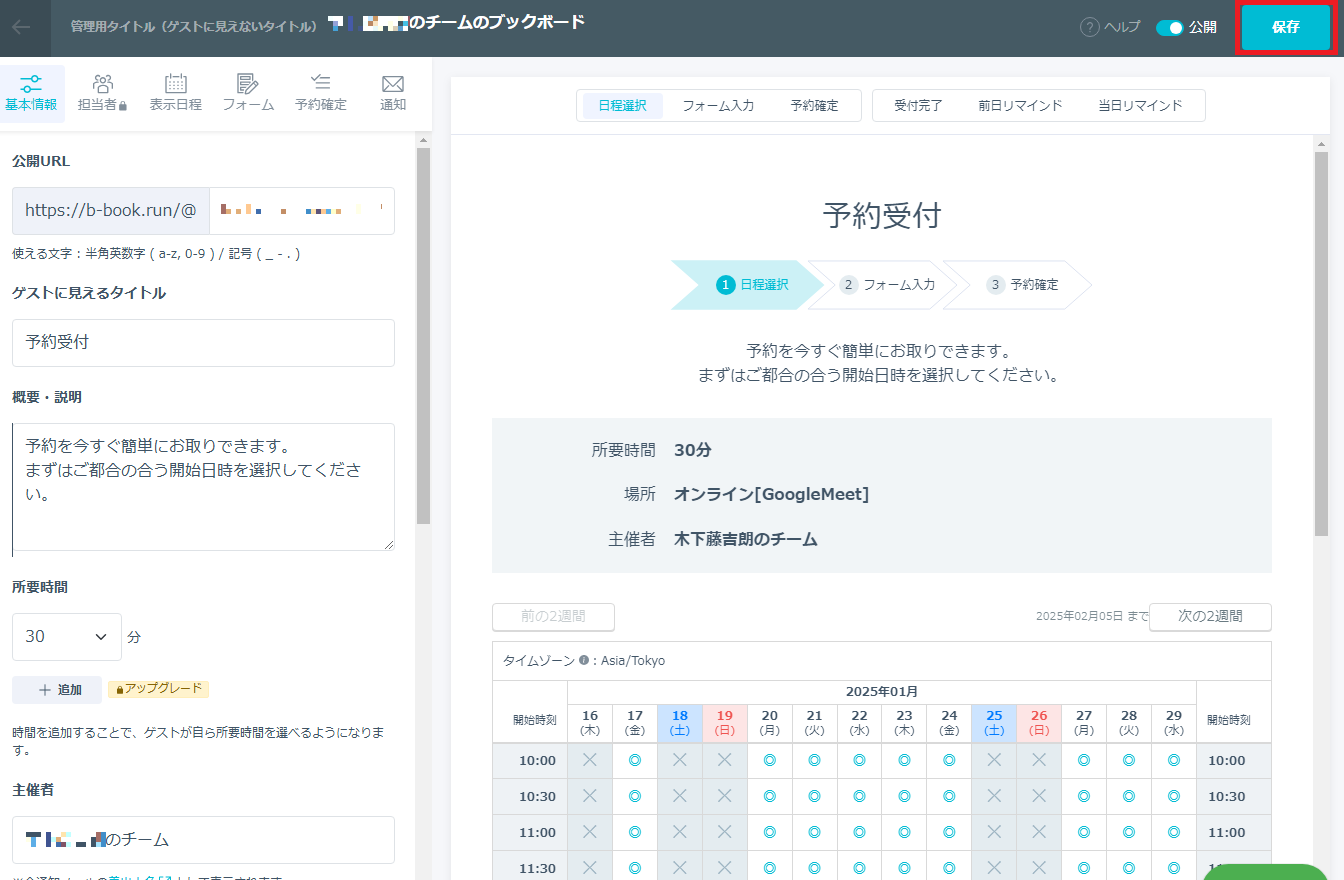Open the 表示日程 calendar icon

176,84
